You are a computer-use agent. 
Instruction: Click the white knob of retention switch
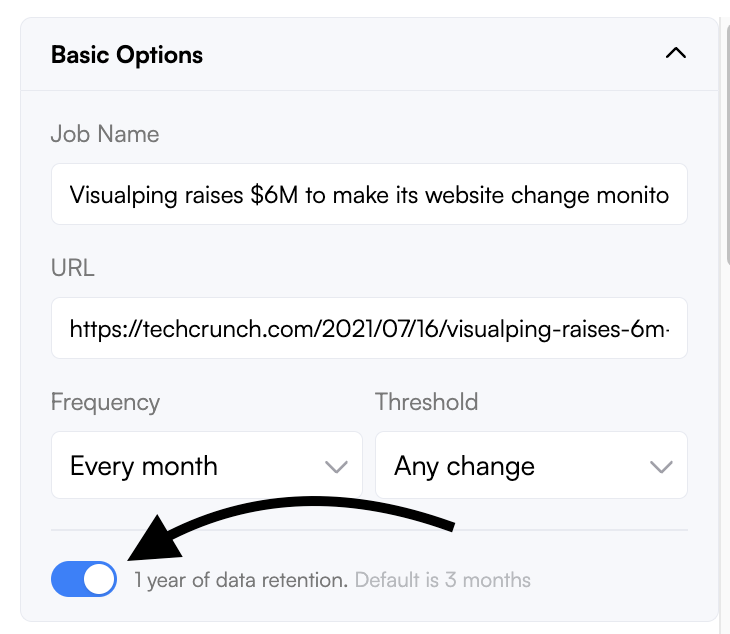99,579
